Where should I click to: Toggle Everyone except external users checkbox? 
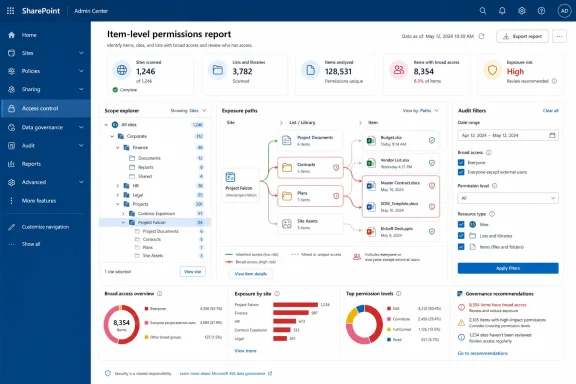tap(461, 172)
